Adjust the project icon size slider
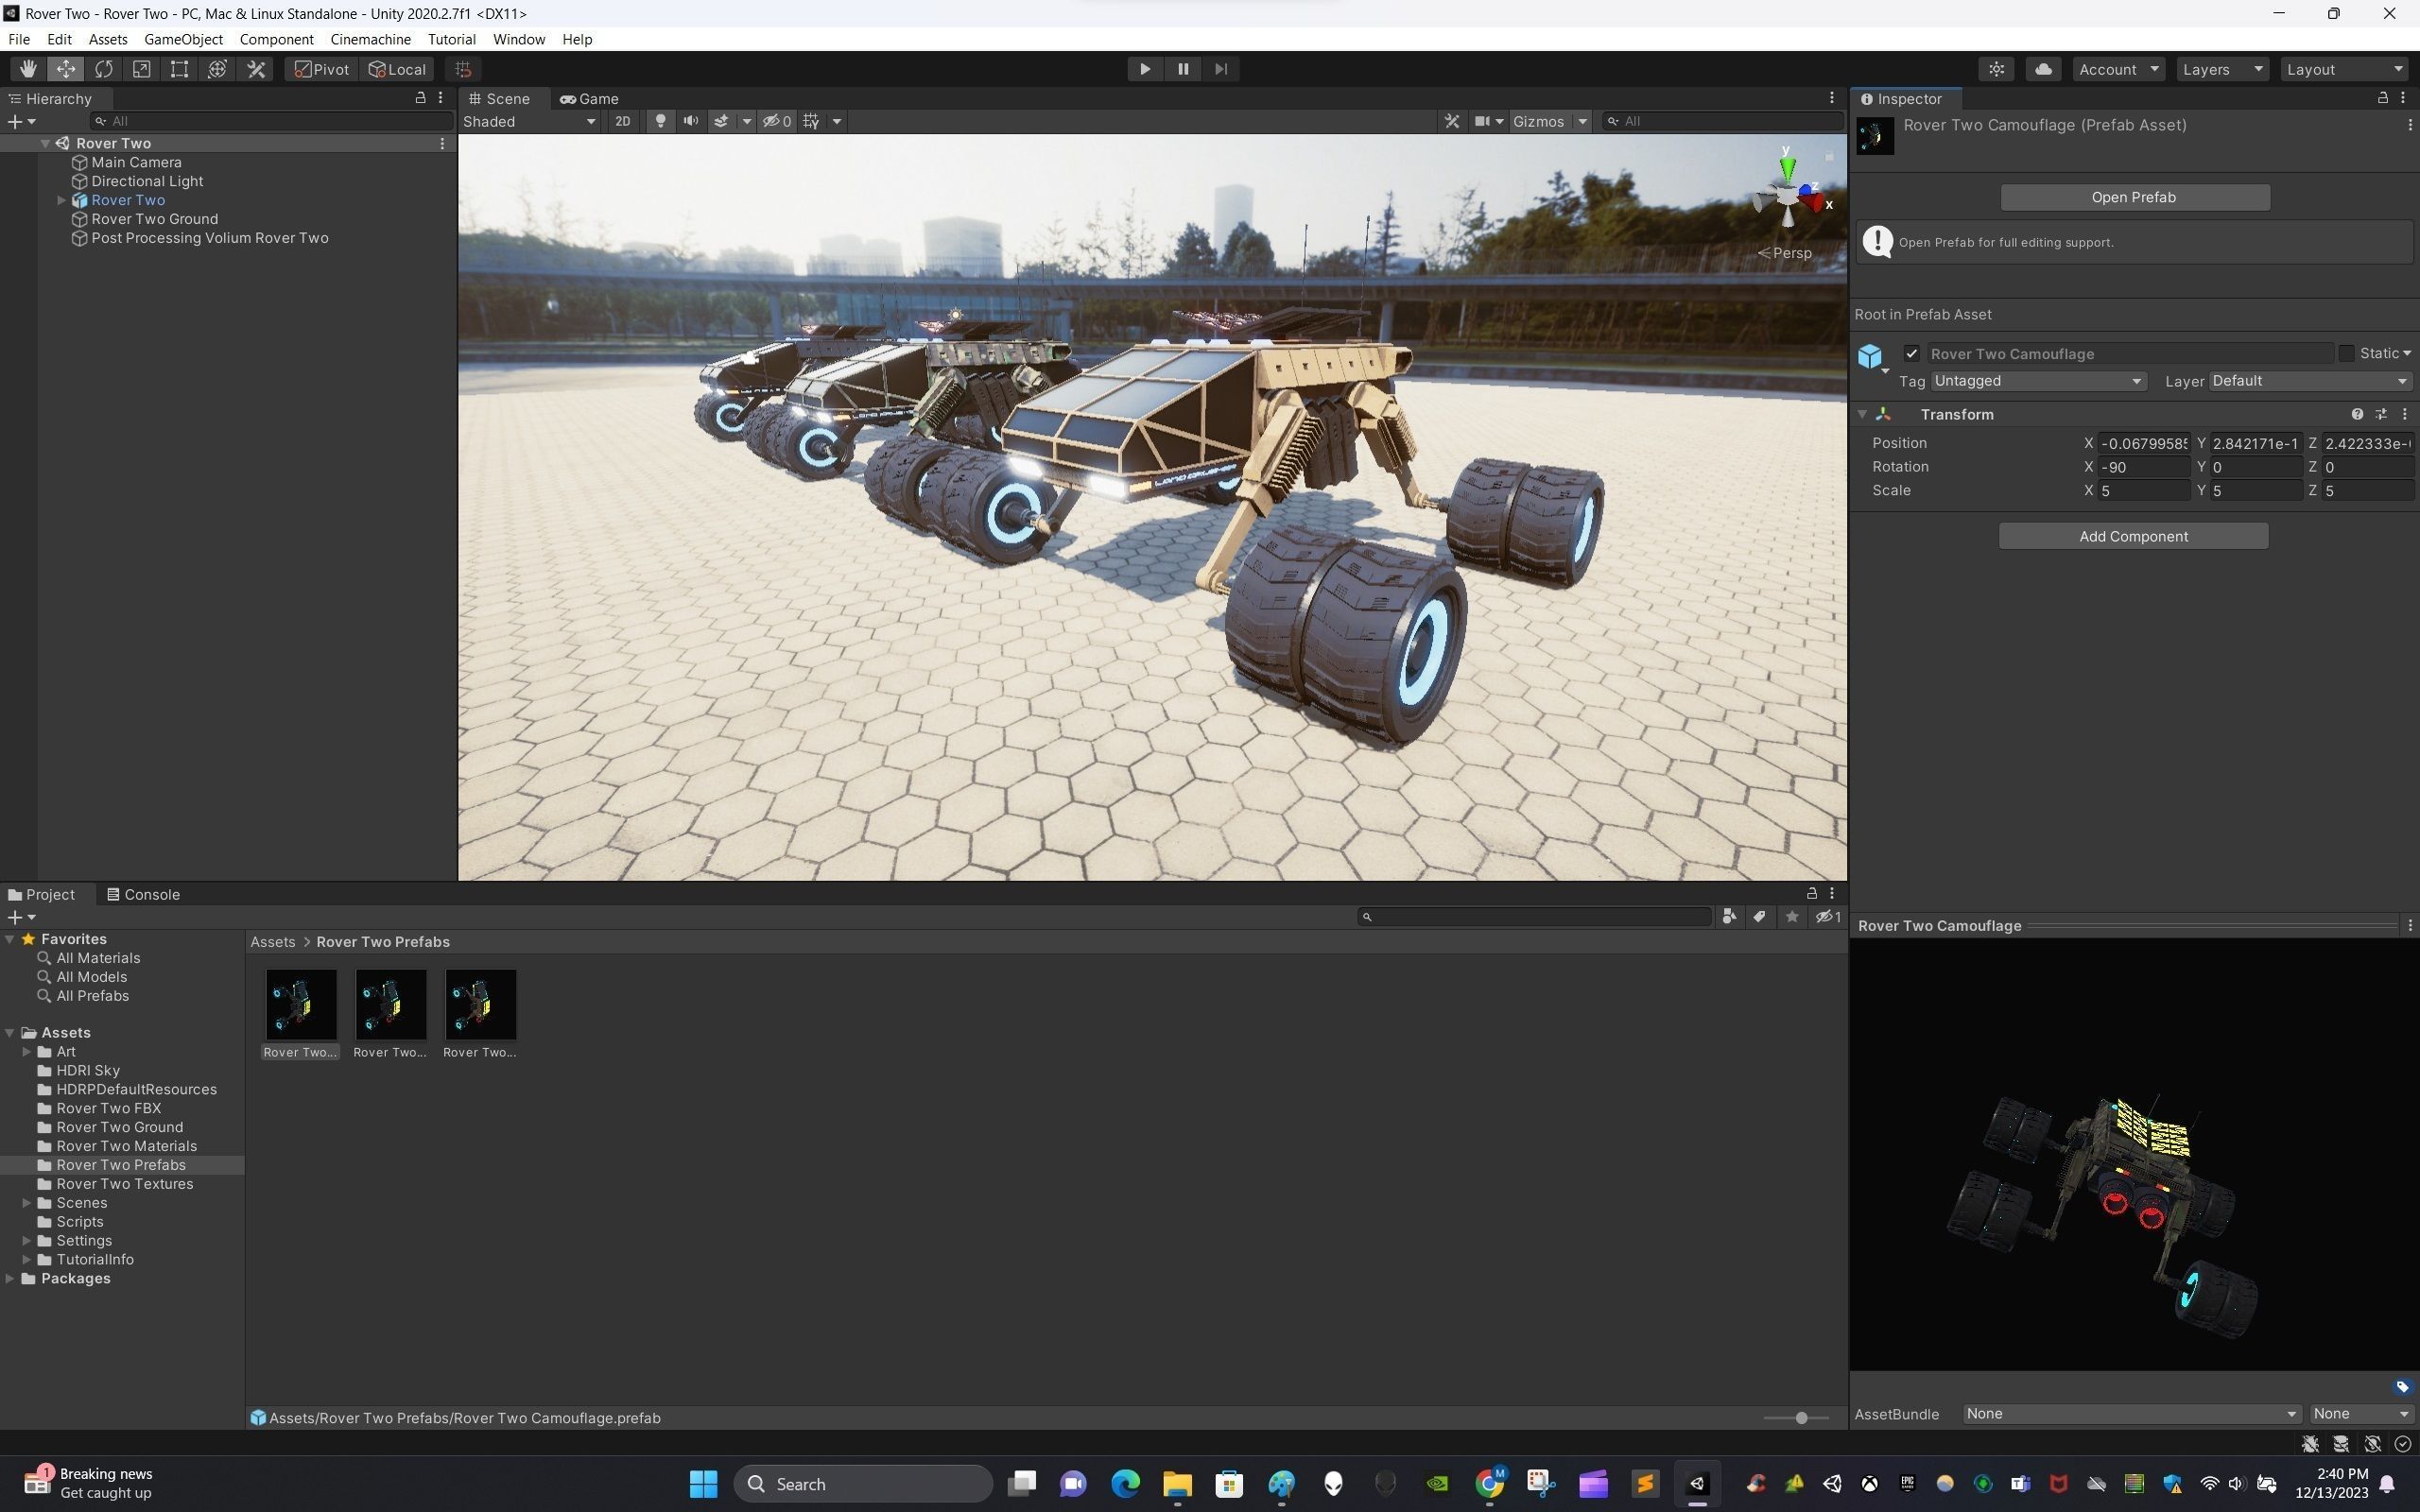Image resolution: width=2420 pixels, height=1512 pixels. pyautogui.click(x=1801, y=1418)
